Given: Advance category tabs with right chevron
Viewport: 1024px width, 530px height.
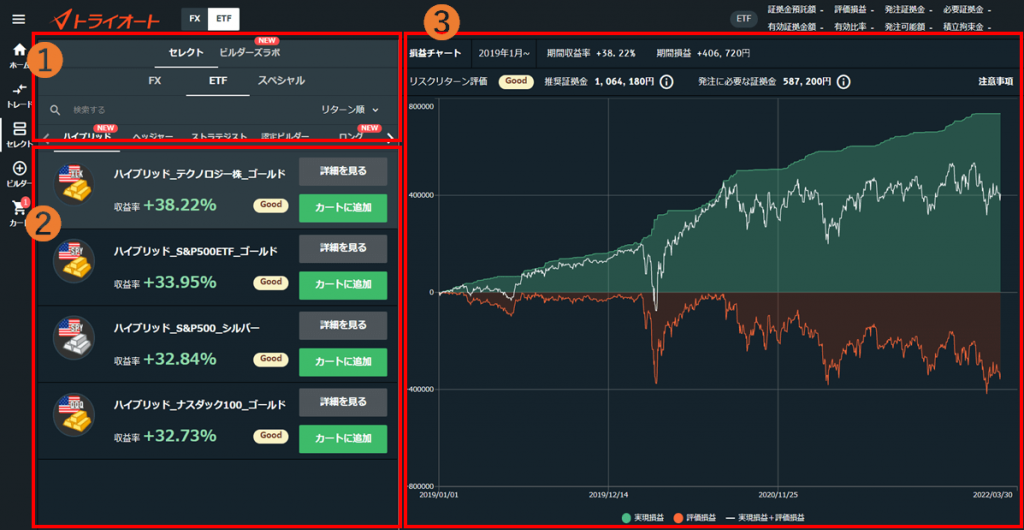Looking at the screenshot, I should [x=390, y=136].
